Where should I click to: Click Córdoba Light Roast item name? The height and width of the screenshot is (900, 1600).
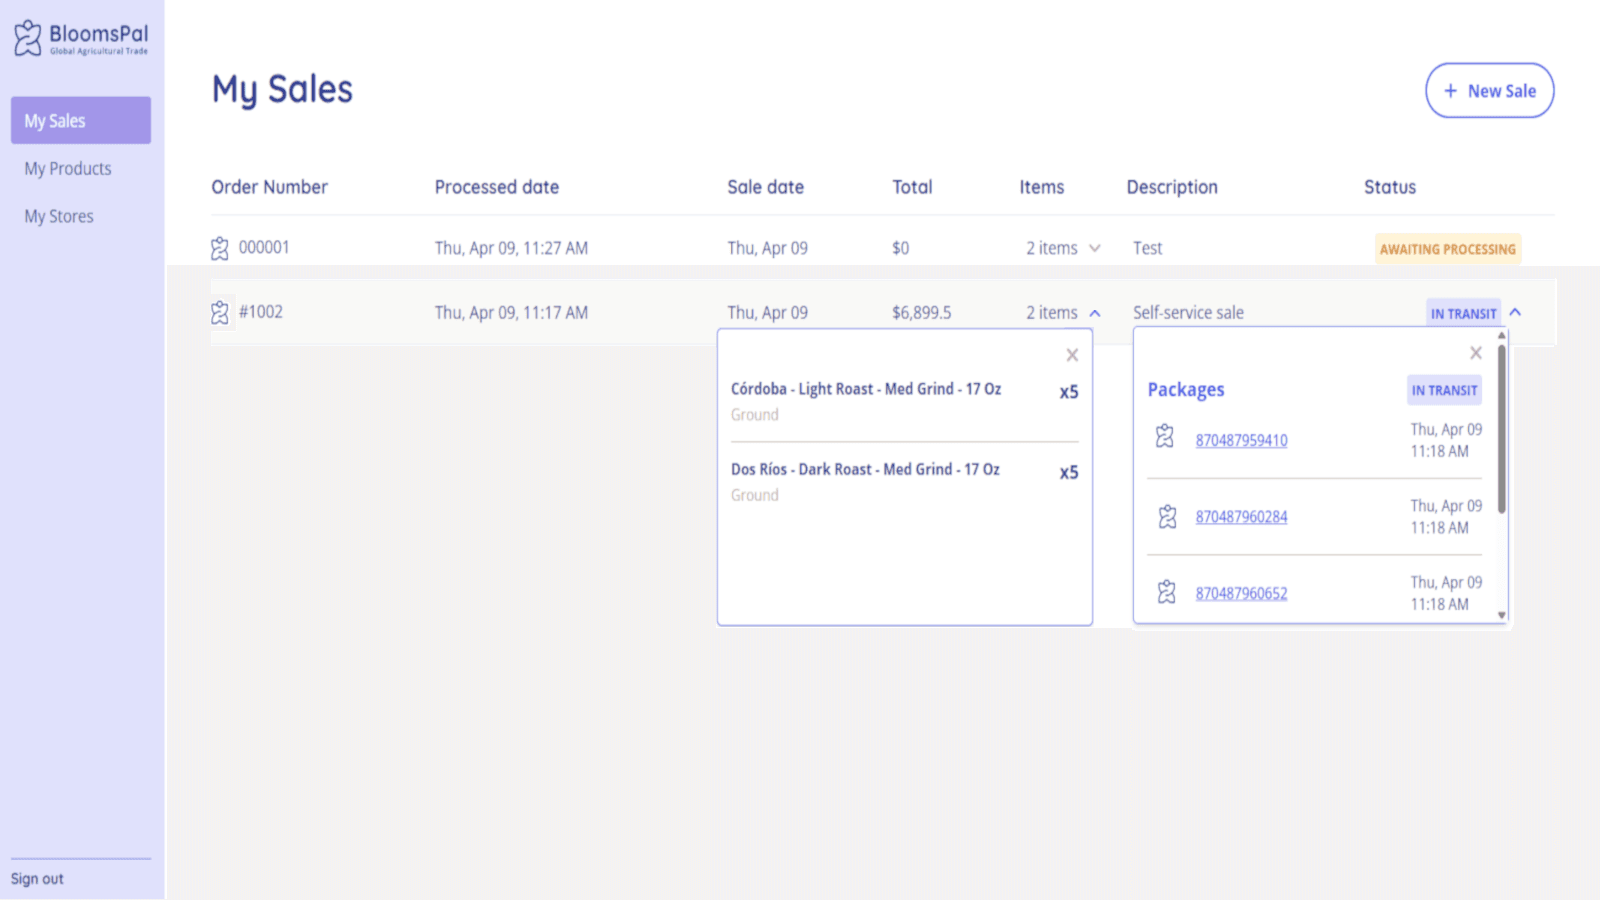click(866, 389)
